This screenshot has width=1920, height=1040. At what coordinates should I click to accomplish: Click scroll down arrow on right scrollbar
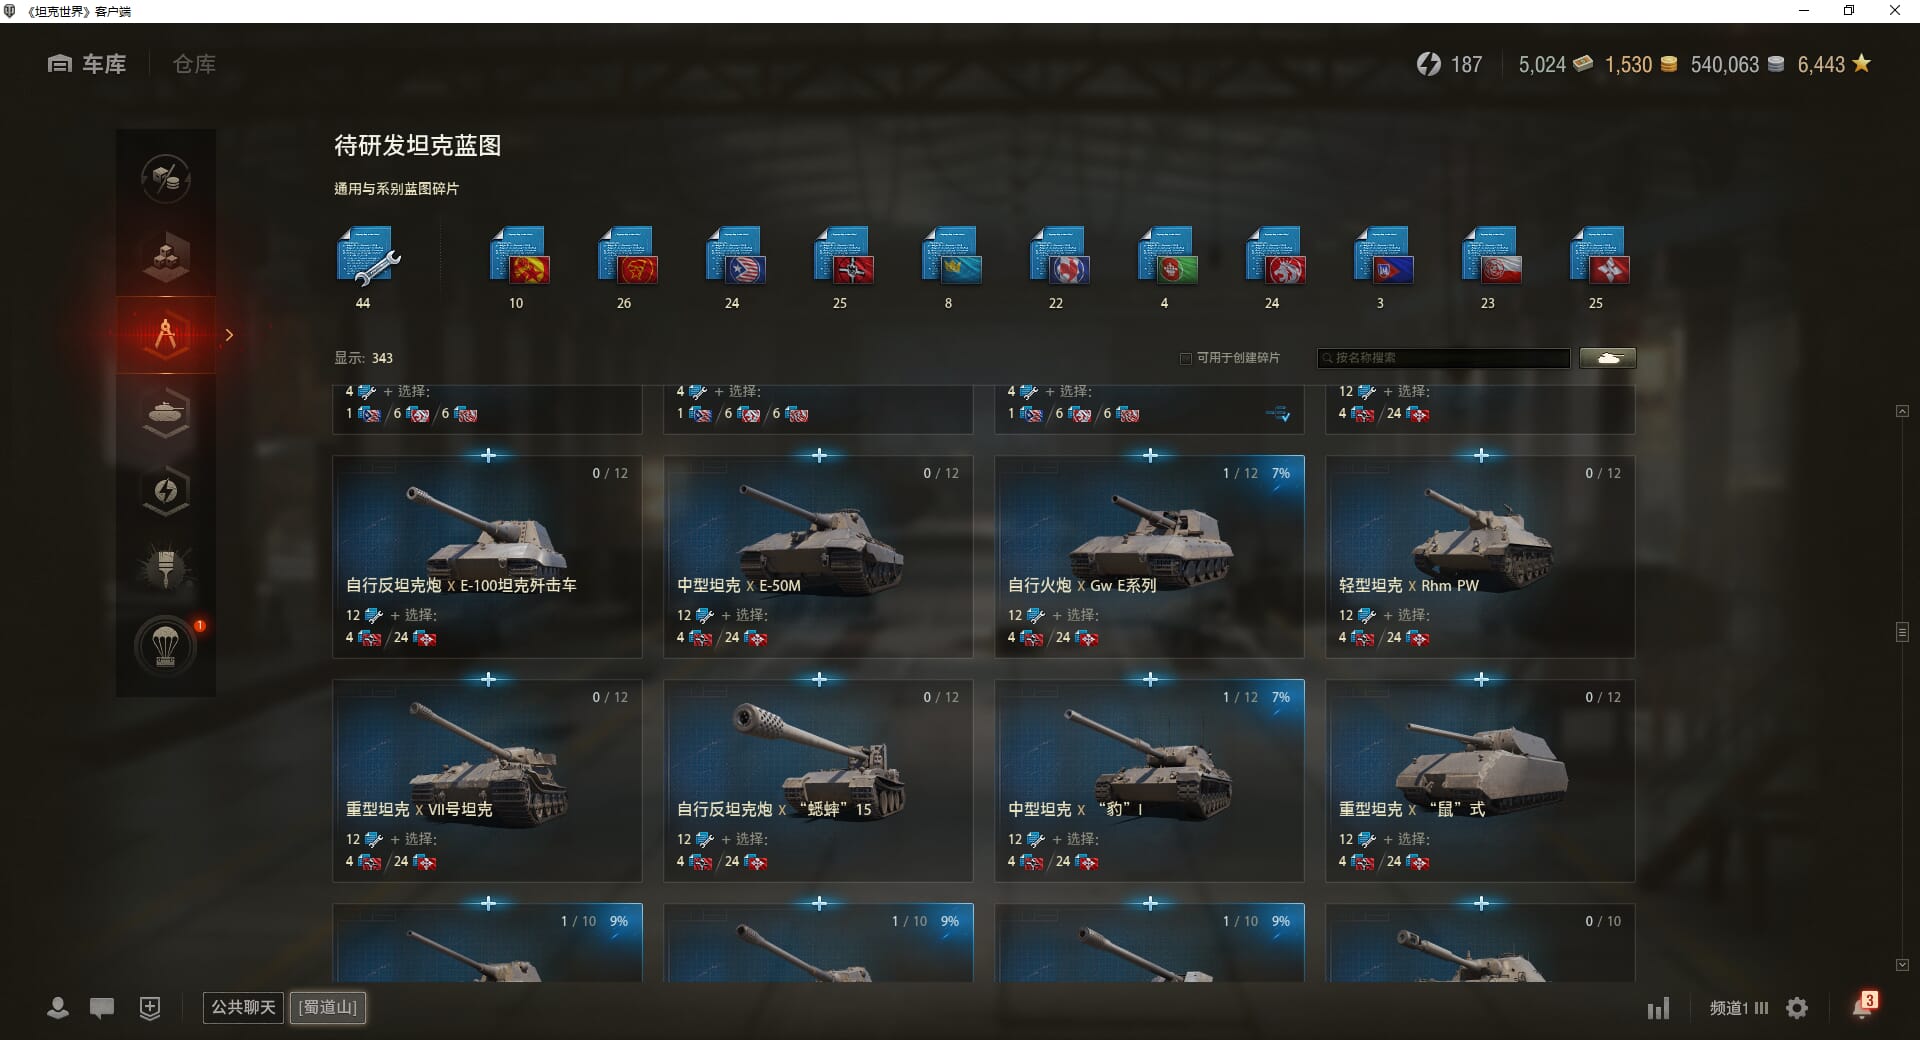(1902, 965)
